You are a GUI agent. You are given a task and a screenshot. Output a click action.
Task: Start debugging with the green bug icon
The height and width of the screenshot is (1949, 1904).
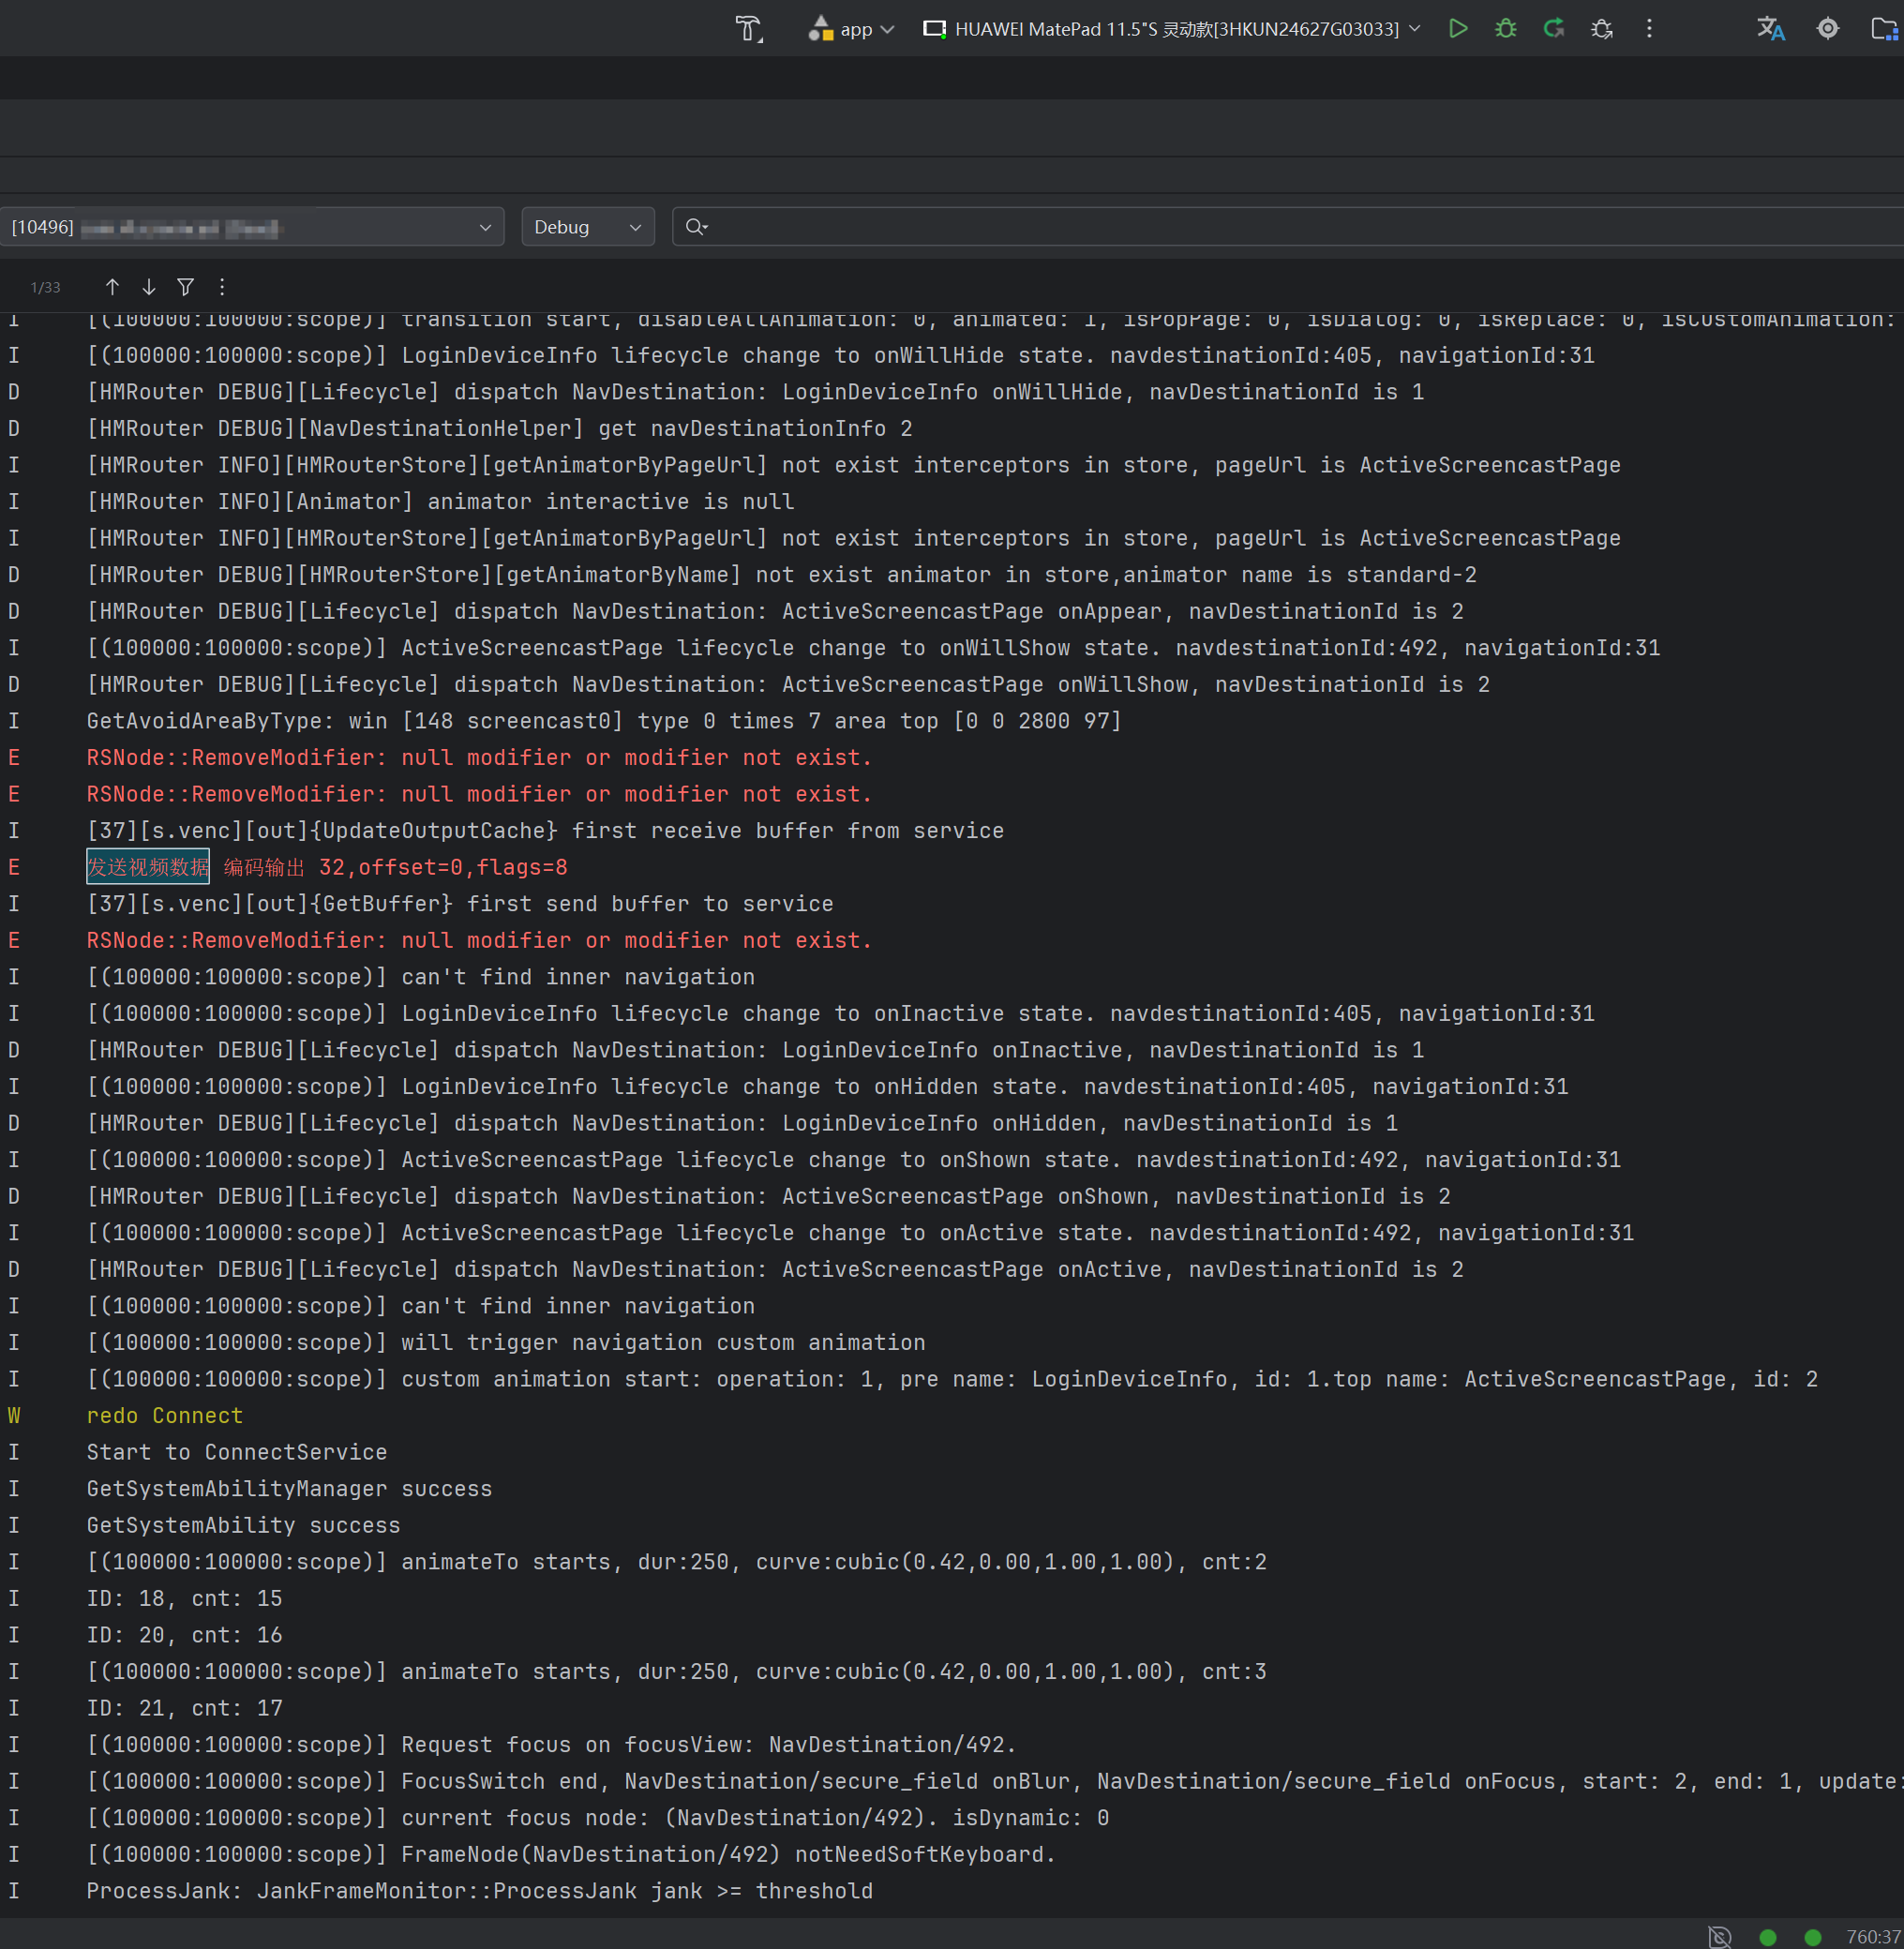tap(1505, 29)
